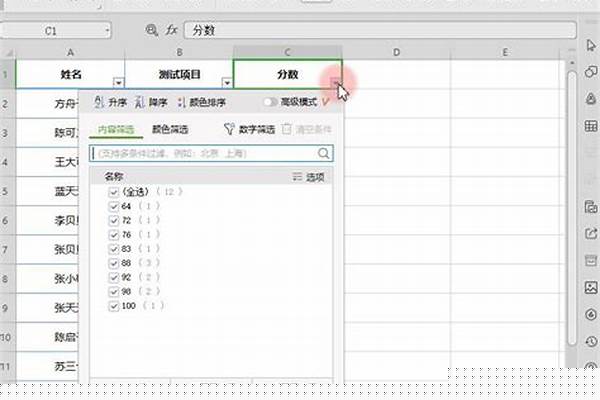Click the formula bar showing 分数
The width and height of the screenshot is (600, 400).
coord(380,30)
